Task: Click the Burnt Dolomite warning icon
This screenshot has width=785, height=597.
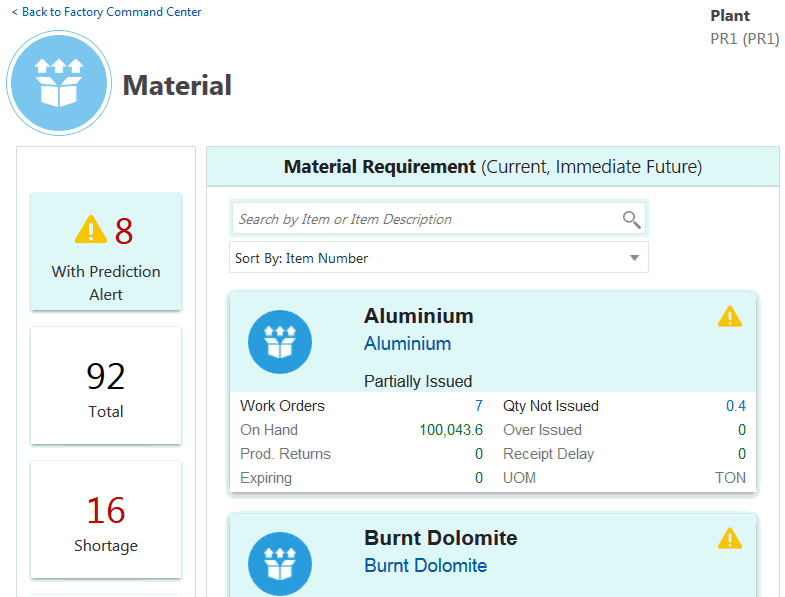Action: pyautogui.click(x=729, y=538)
